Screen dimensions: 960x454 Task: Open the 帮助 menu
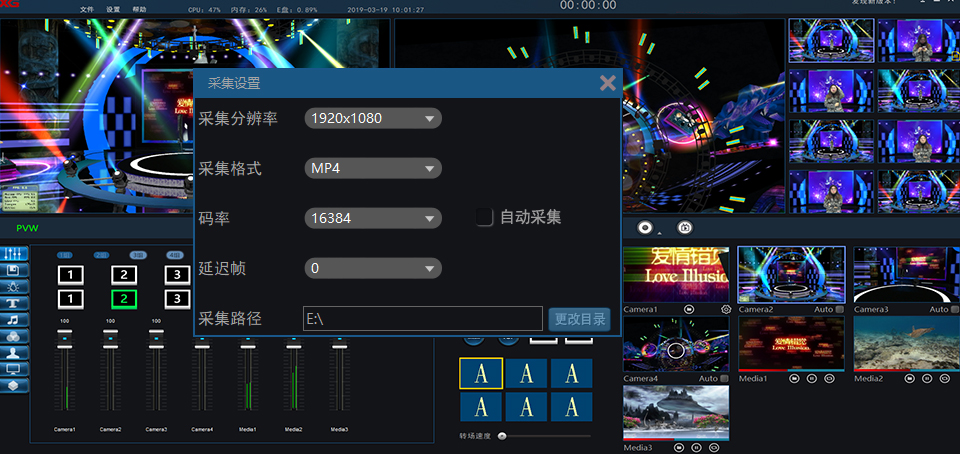pos(139,9)
